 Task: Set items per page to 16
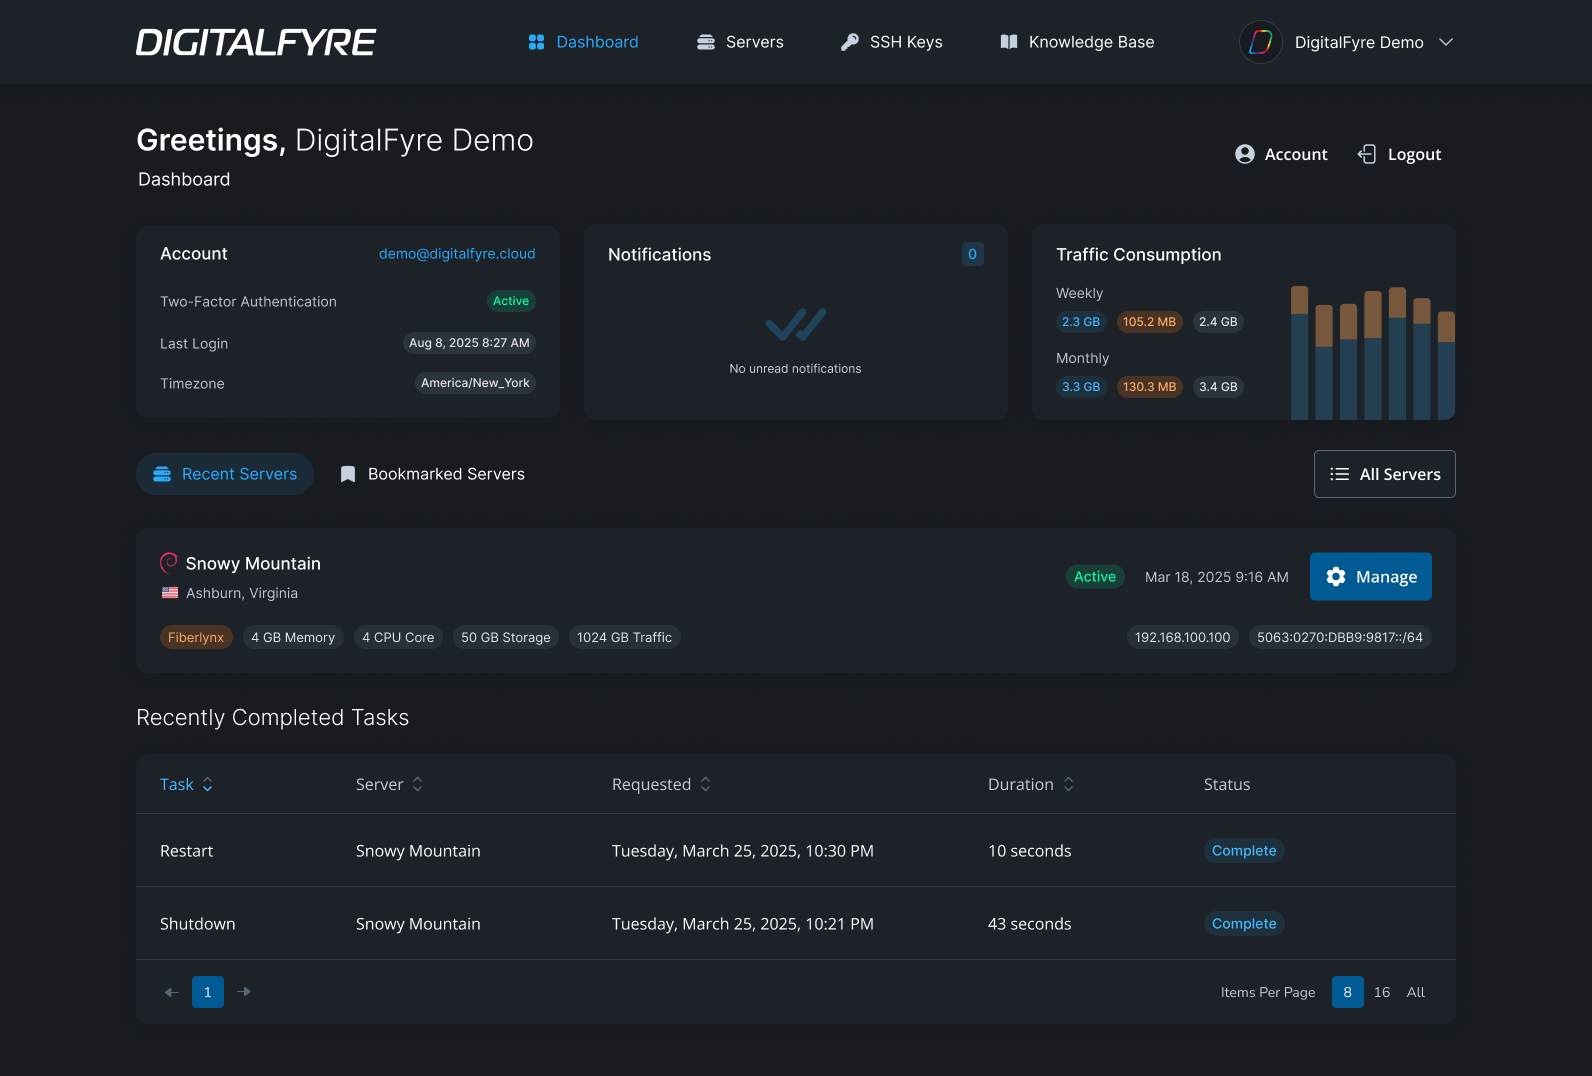coord(1382,992)
